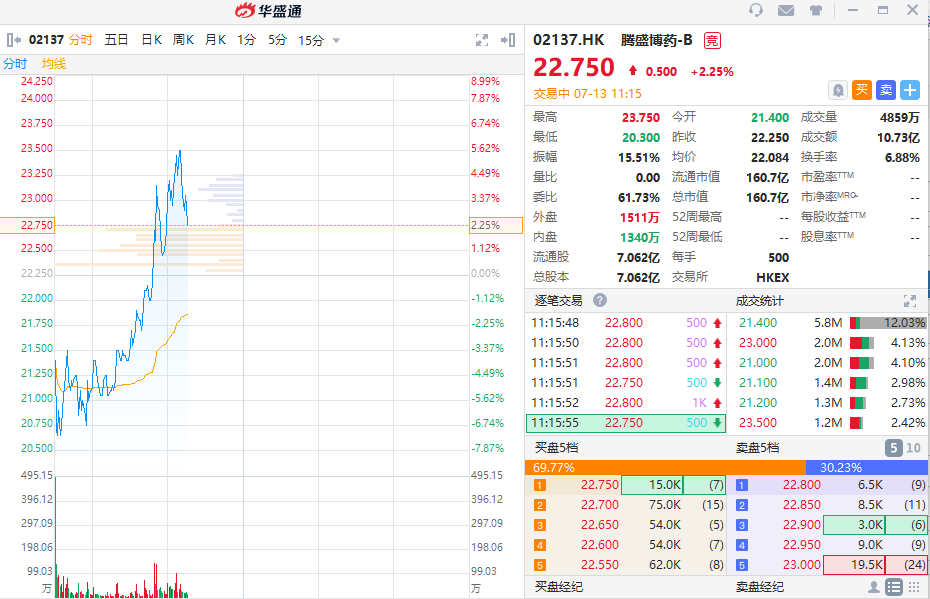
Task: Switch to grid dots view icon
Action: [914, 587]
